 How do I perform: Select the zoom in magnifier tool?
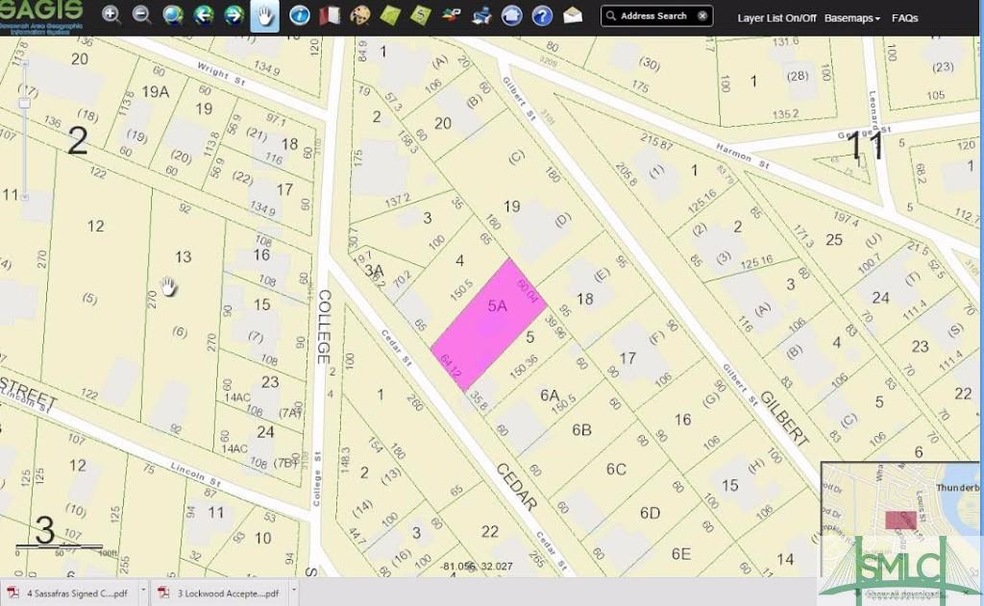pyautogui.click(x=111, y=15)
